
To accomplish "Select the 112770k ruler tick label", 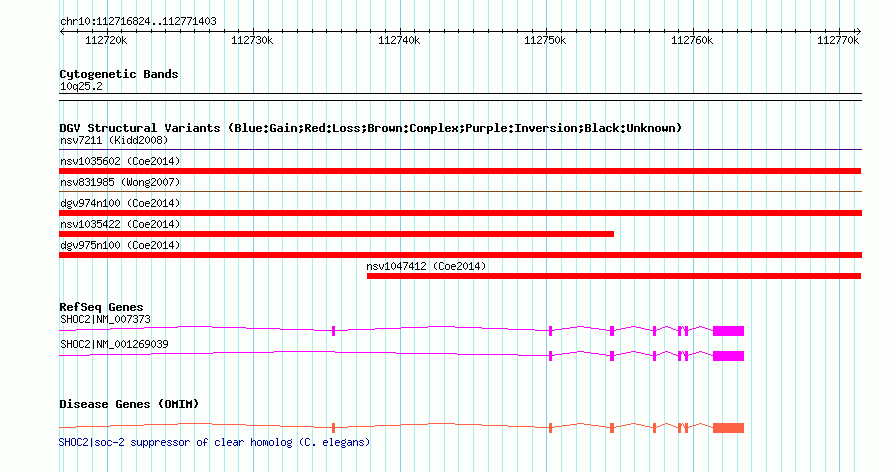I will tap(838, 40).
